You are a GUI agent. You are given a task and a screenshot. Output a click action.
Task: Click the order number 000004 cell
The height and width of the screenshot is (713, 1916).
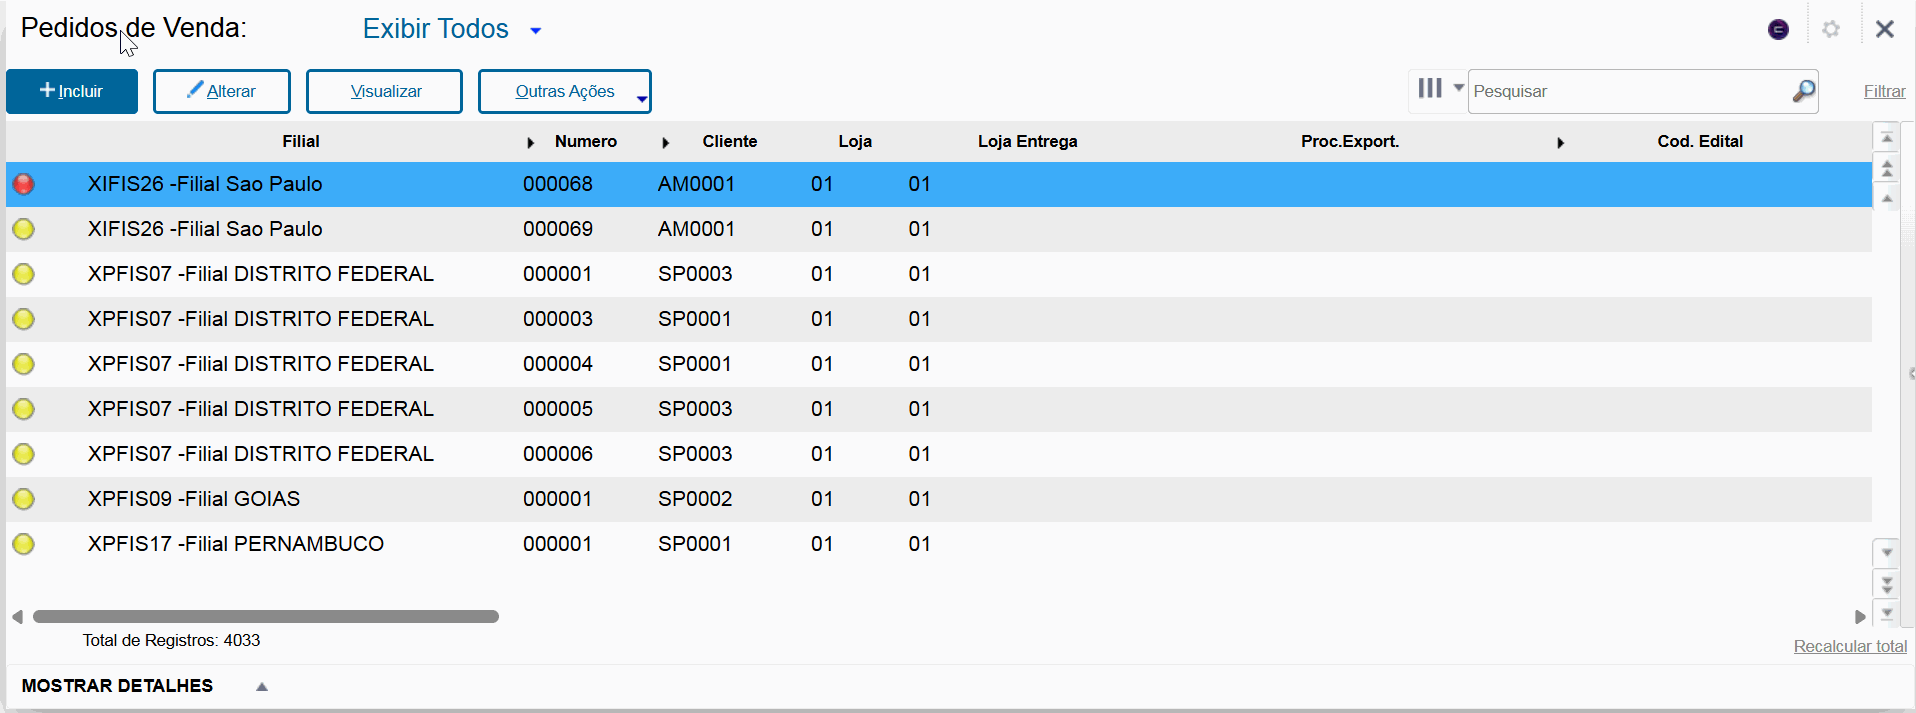558,364
